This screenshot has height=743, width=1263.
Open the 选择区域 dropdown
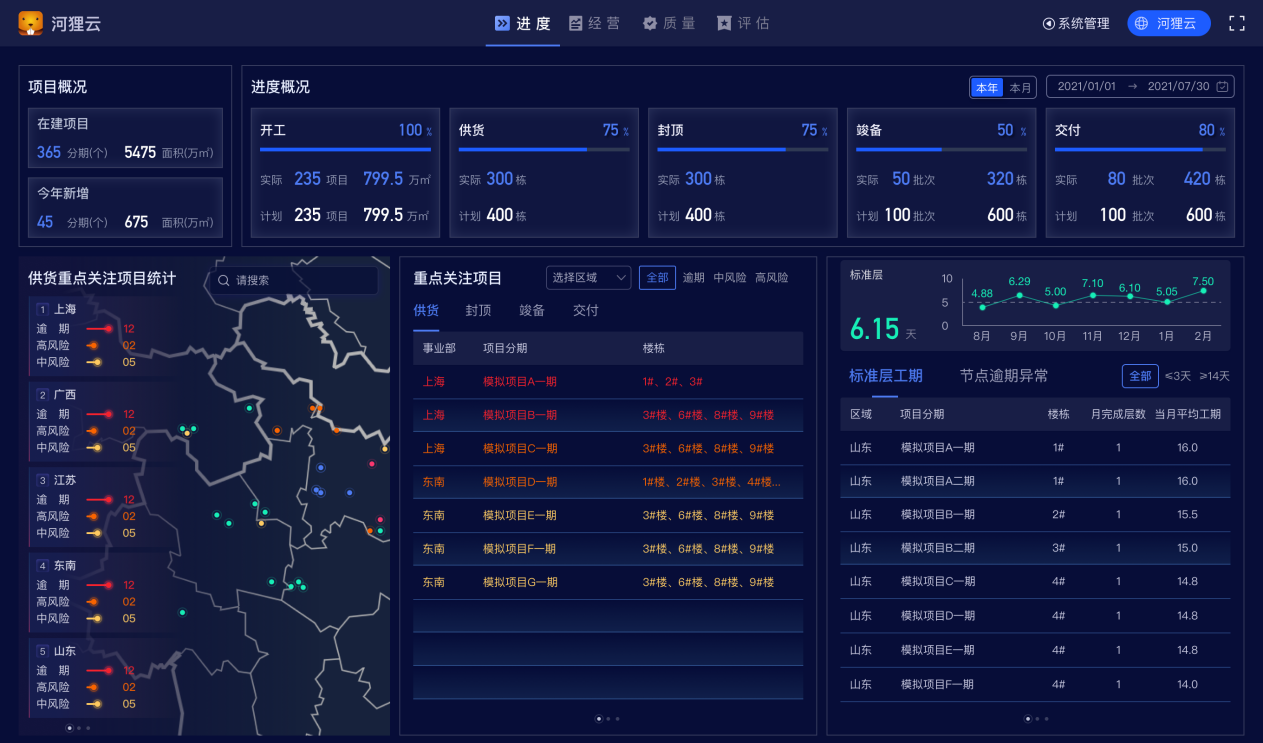[x=588, y=278]
